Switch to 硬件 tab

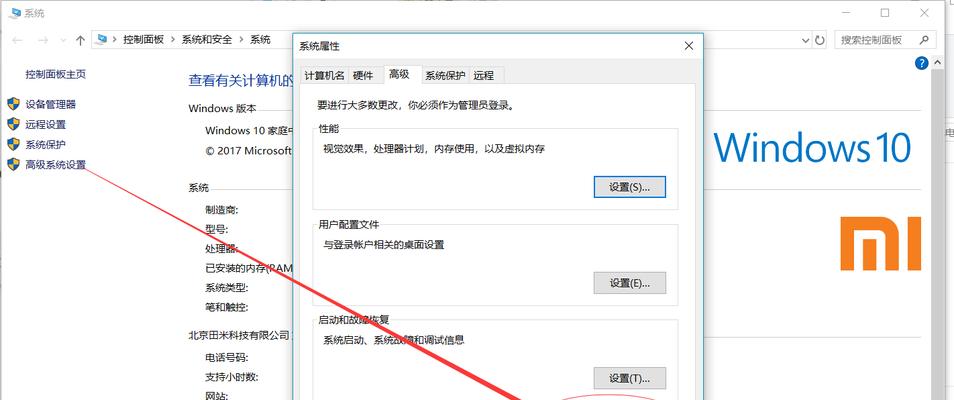[363, 75]
